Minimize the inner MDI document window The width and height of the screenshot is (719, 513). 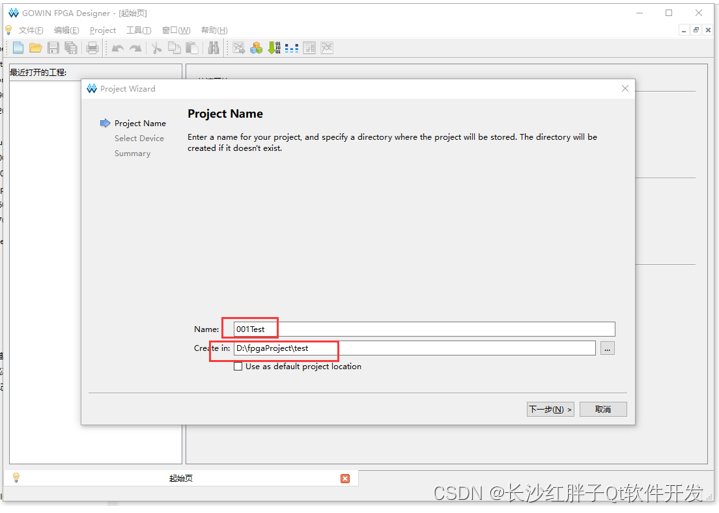click(684, 30)
